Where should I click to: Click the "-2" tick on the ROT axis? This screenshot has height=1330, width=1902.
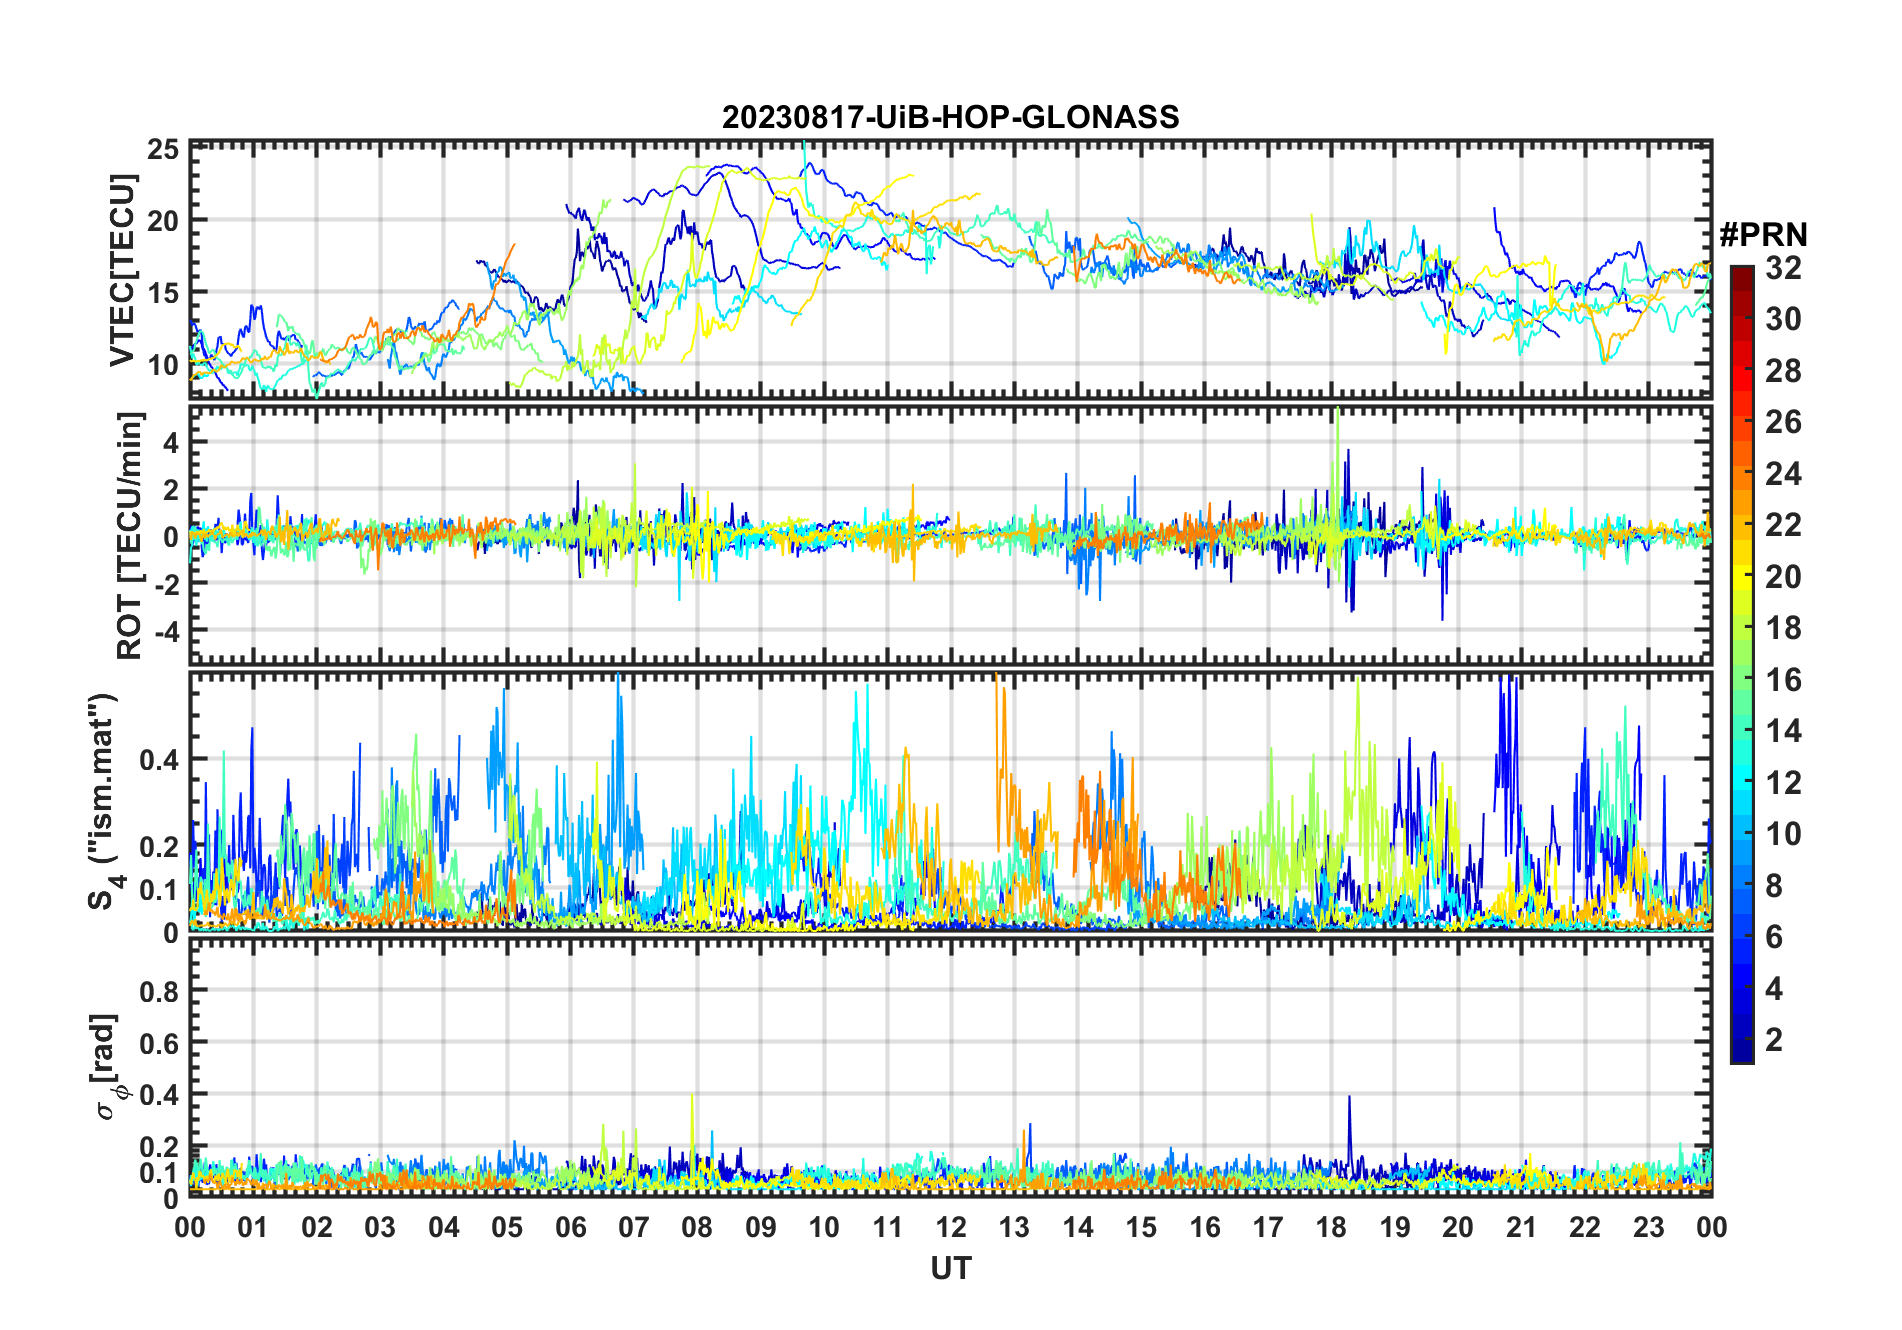pyautogui.click(x=165, y=583)
